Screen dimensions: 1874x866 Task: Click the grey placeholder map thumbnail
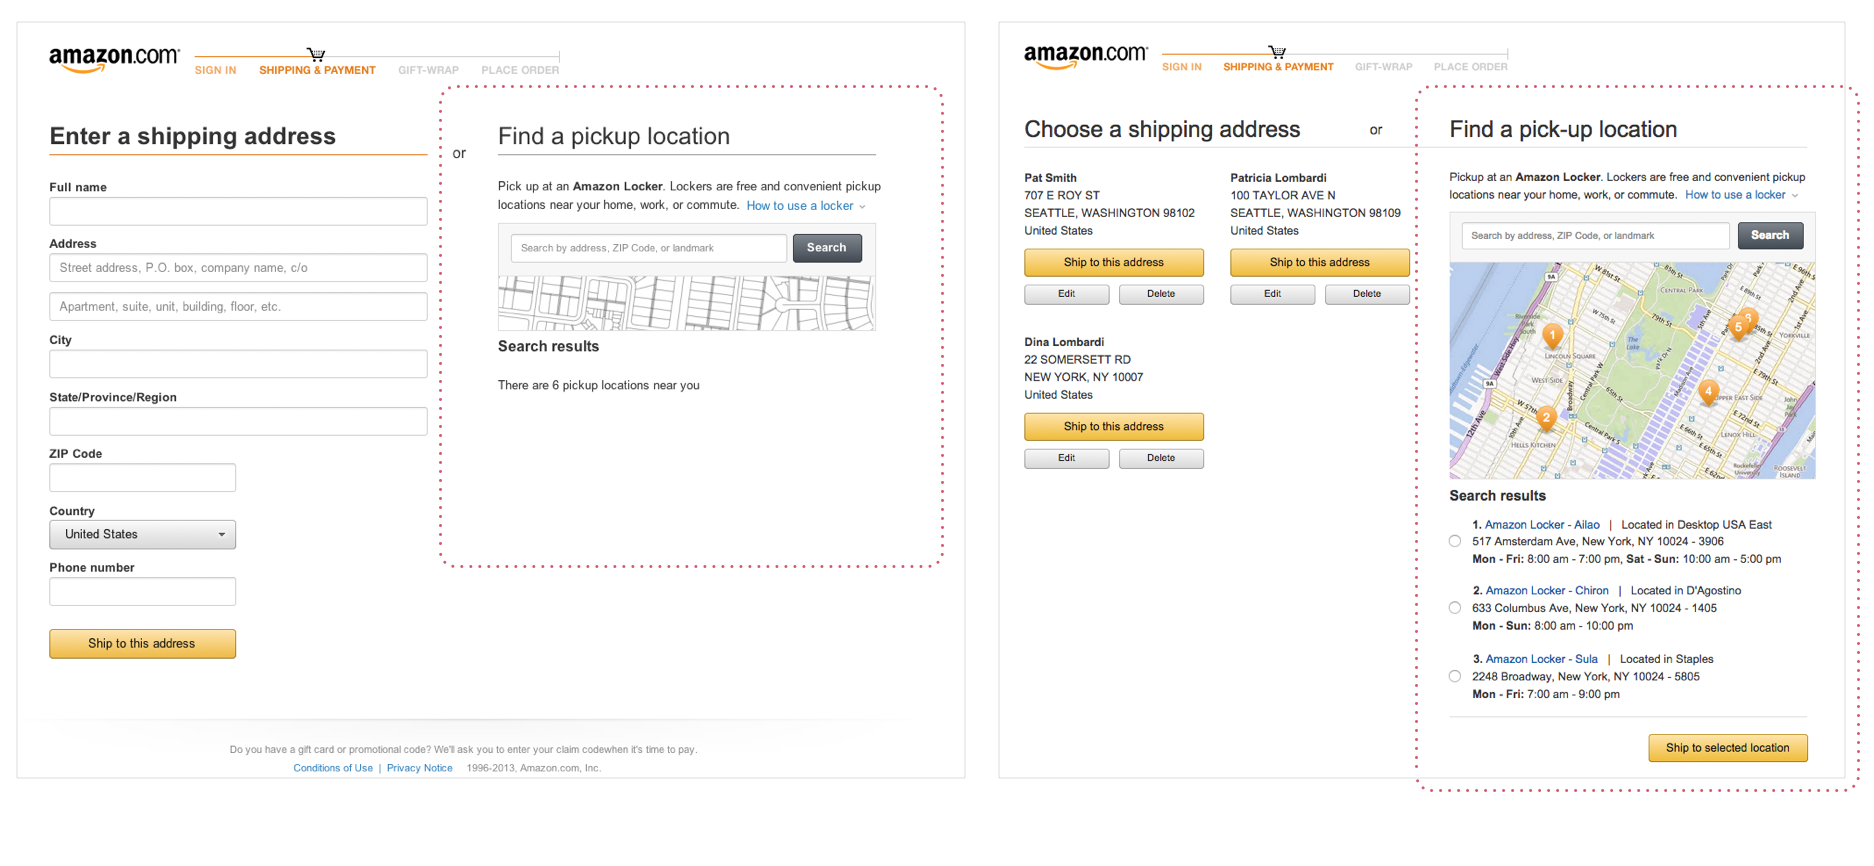687,303
